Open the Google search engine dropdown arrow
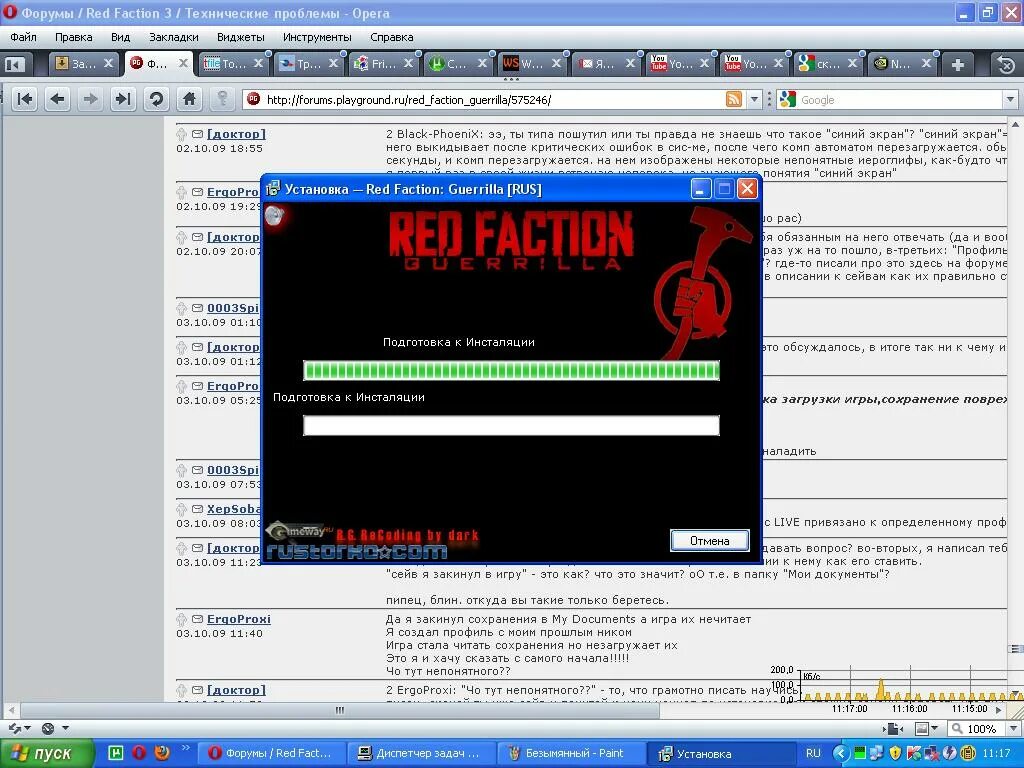The width and height of the screenshot is (1024, 768). (1010, 99)
